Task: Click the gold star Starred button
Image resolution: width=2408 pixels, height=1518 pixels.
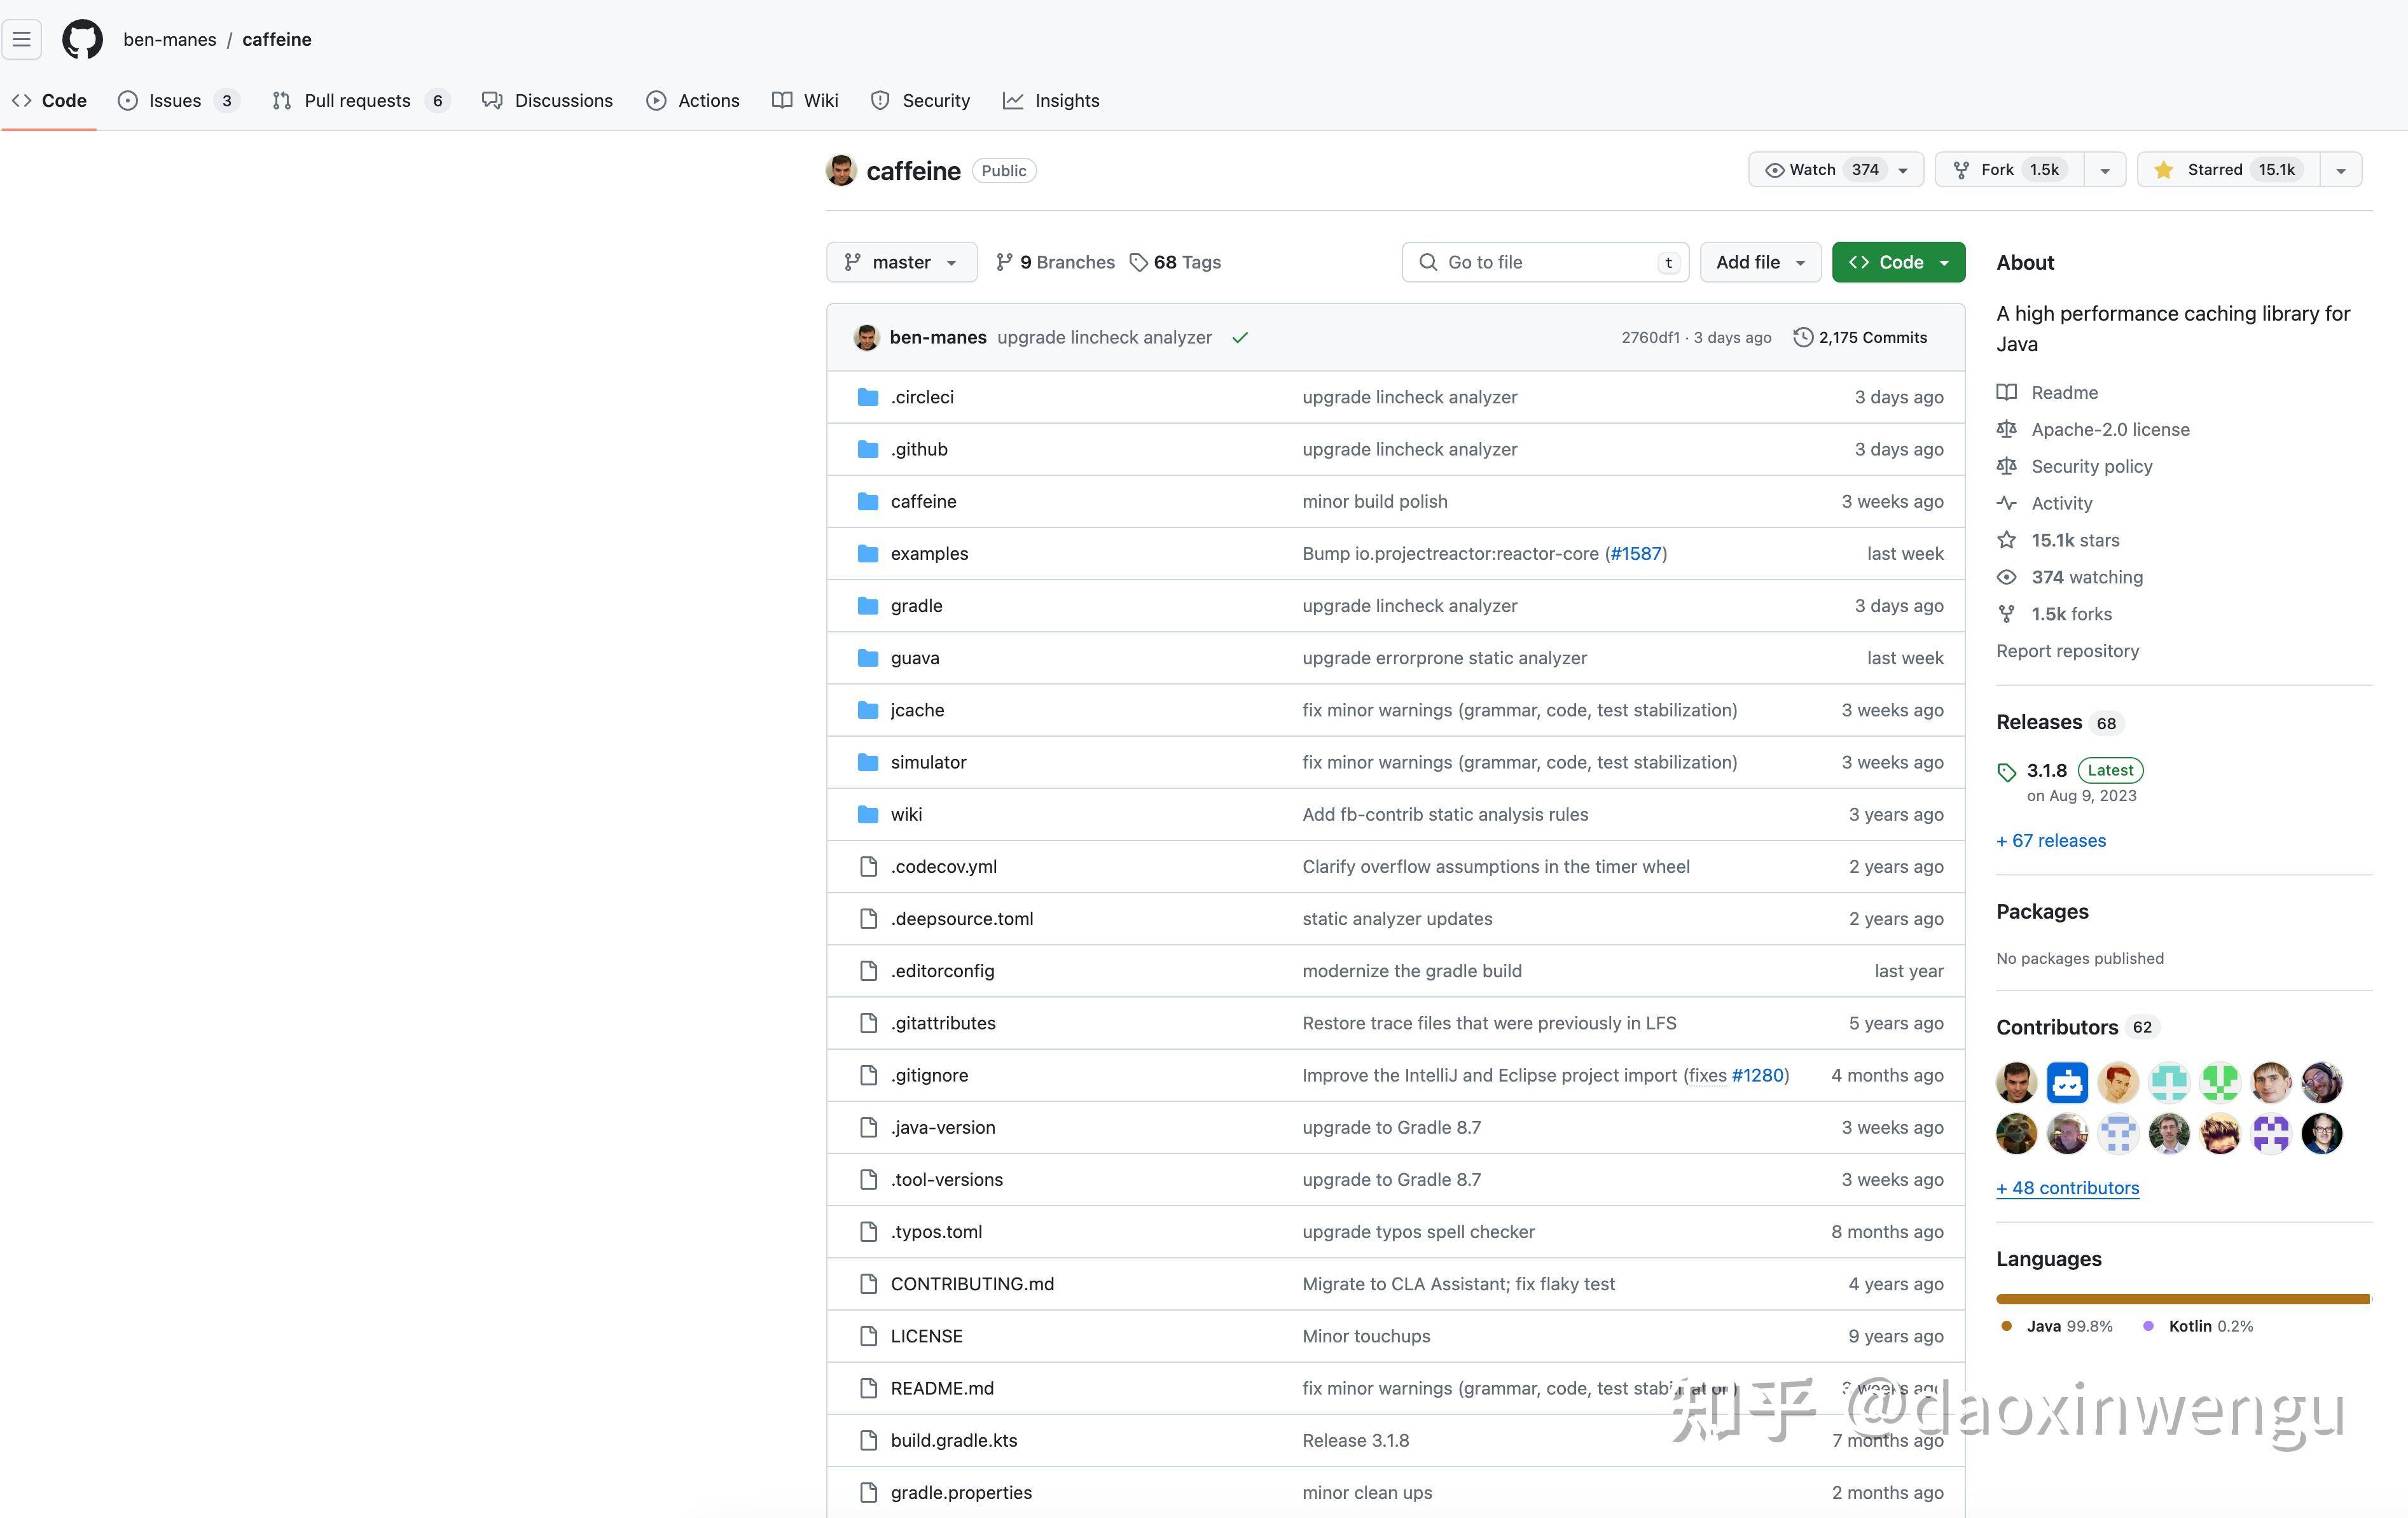Action: tap(2228, 170)
